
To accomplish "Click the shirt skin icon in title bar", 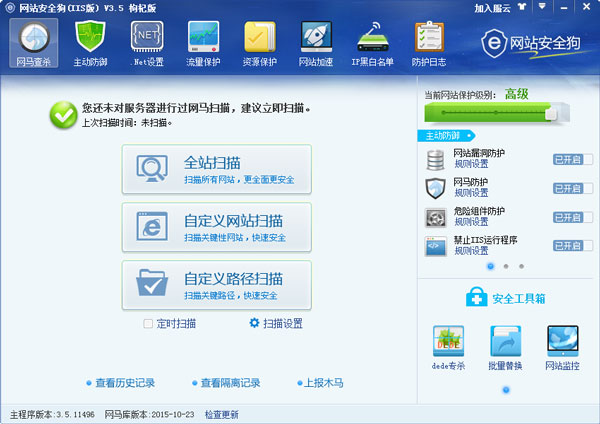I will pyautogui.click(x=522, y=7).
